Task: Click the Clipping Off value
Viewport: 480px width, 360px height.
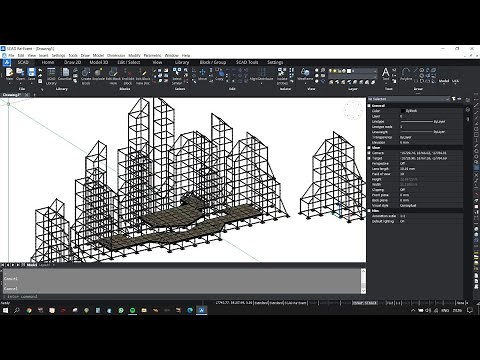Action: click(x=403, y=190)
